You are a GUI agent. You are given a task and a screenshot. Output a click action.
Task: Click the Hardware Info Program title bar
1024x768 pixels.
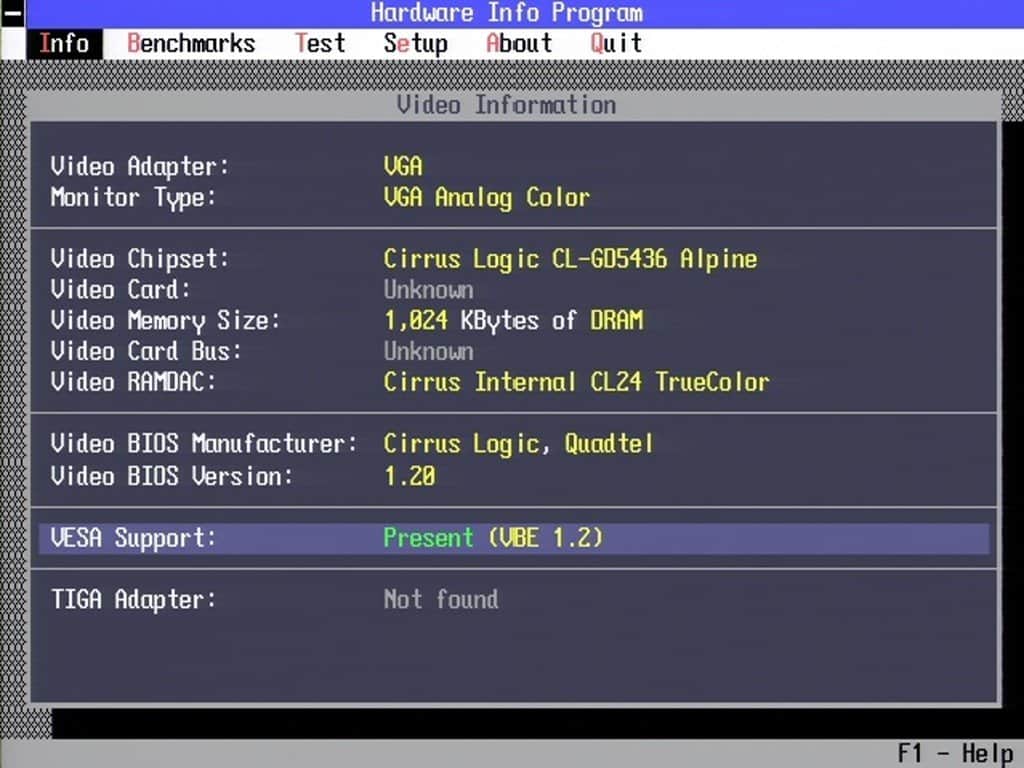click(524, 14)
